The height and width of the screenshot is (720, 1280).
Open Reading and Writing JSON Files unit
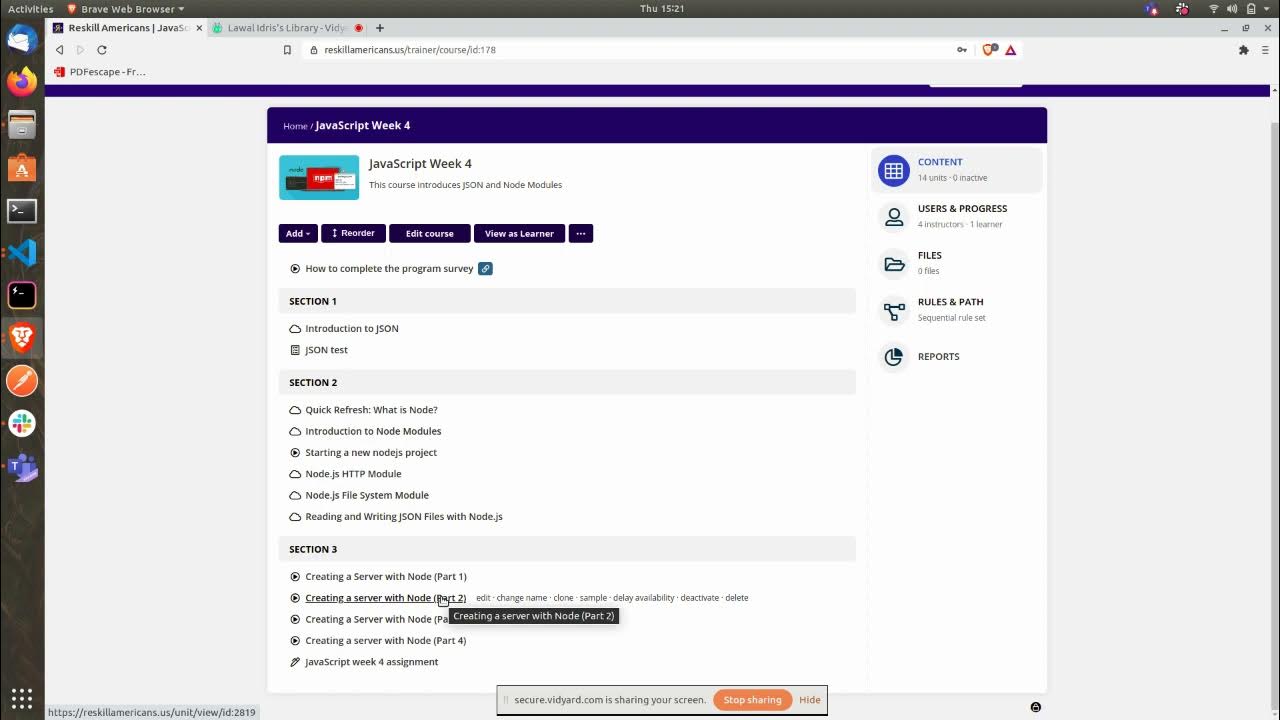(x=404, y=517)
